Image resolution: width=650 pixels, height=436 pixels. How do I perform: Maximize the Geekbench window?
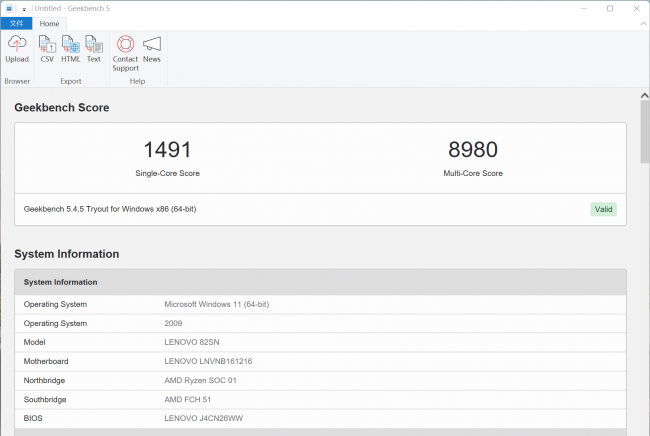tap(610, 8)
